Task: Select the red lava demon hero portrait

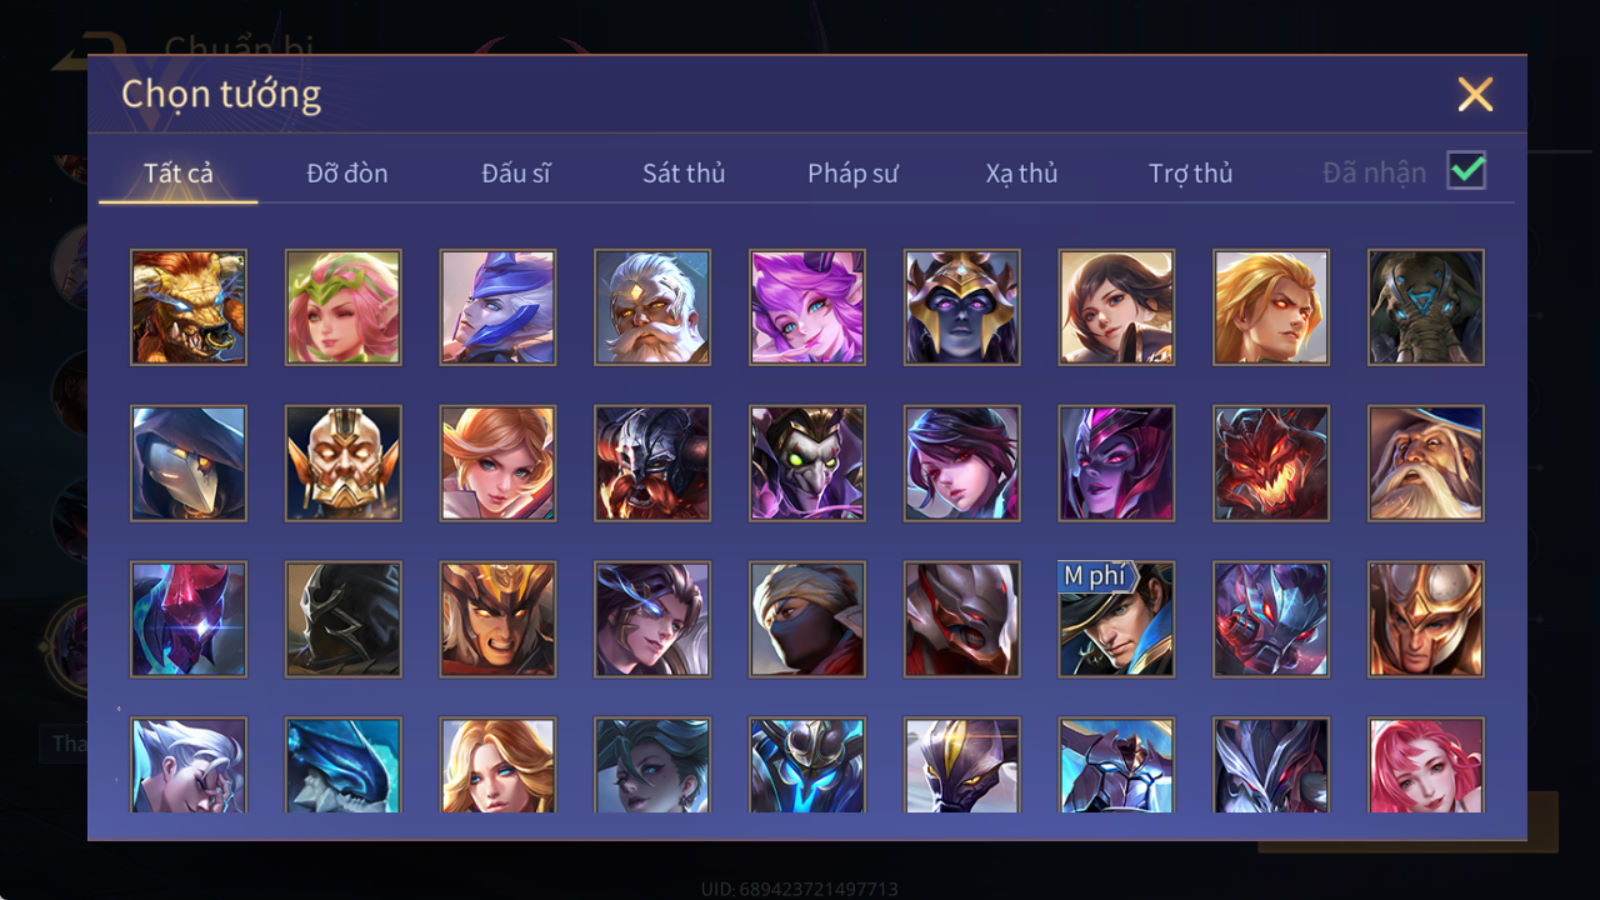Action: click(x=1271, y=463)
